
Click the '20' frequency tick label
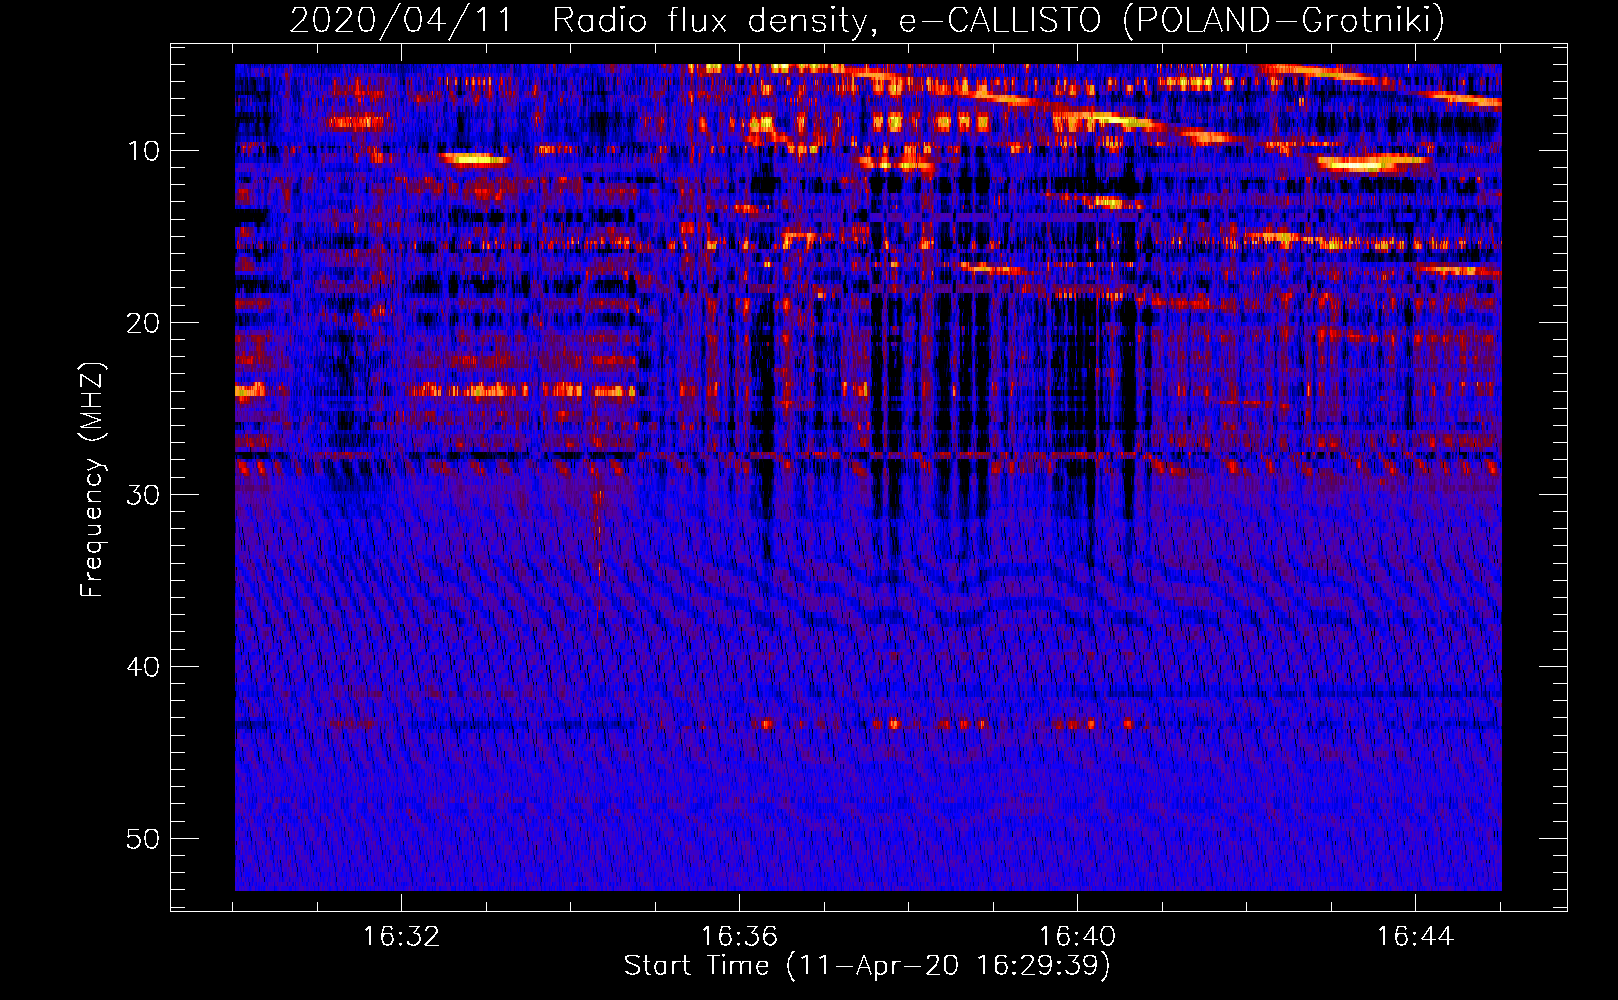pos(143,323)
